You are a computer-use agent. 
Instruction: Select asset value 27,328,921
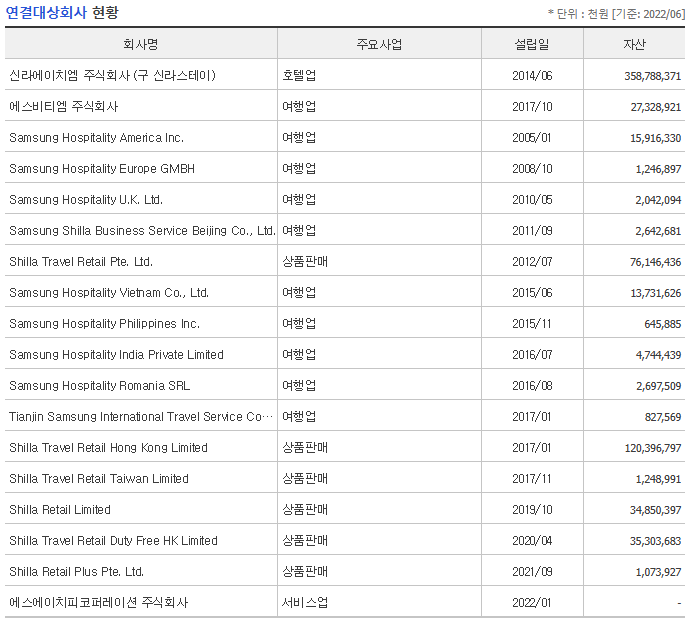tap(656, 107)
